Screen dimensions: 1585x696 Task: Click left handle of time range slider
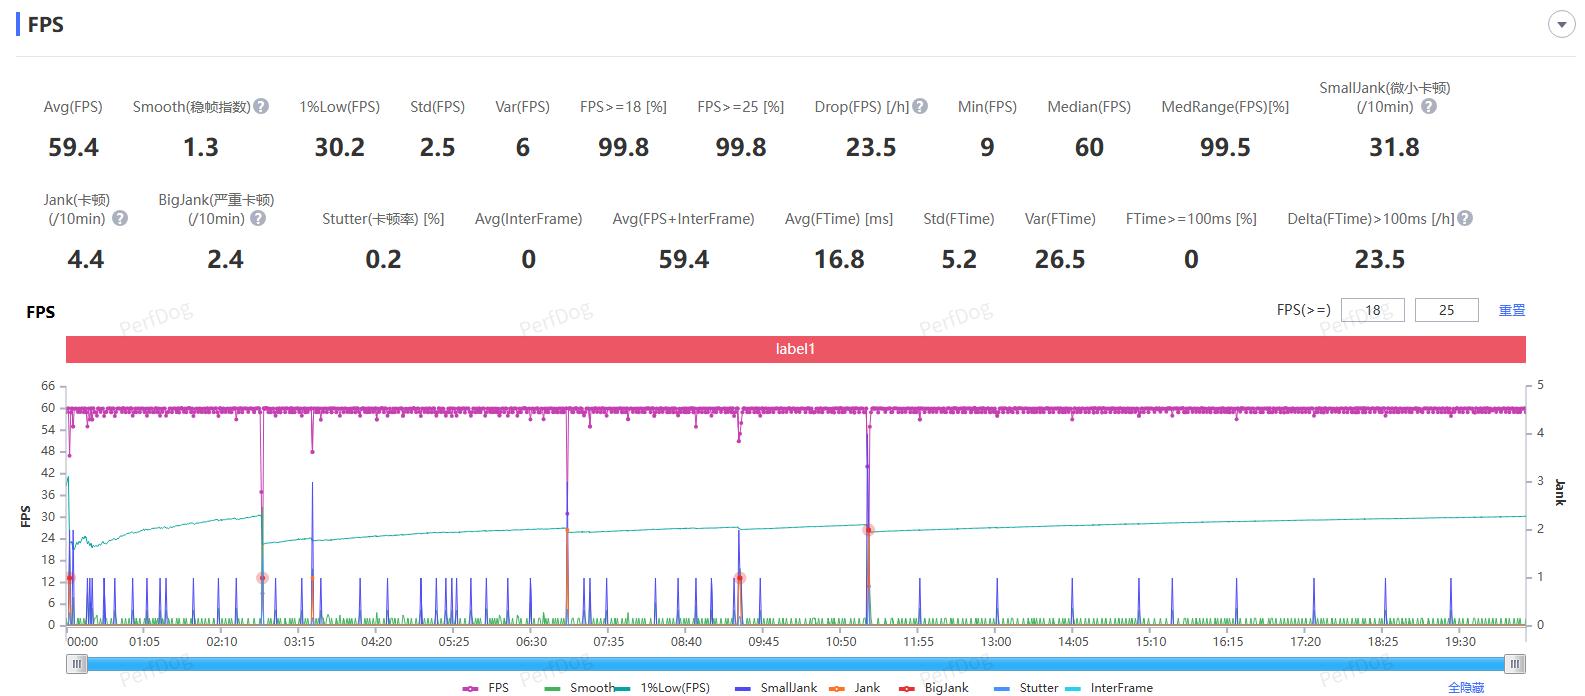[x=77, y=664]
